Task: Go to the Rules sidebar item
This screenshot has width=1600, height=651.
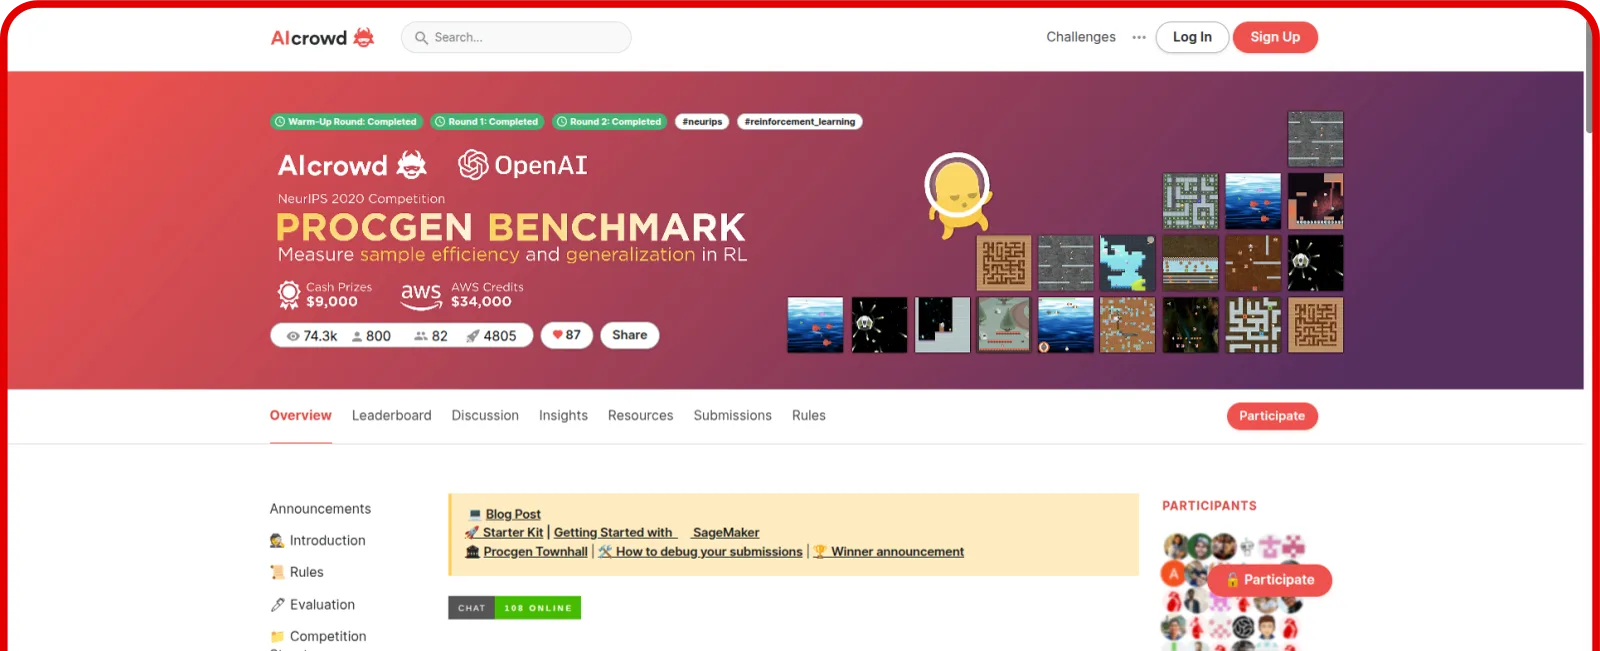Action: (297, 573)
